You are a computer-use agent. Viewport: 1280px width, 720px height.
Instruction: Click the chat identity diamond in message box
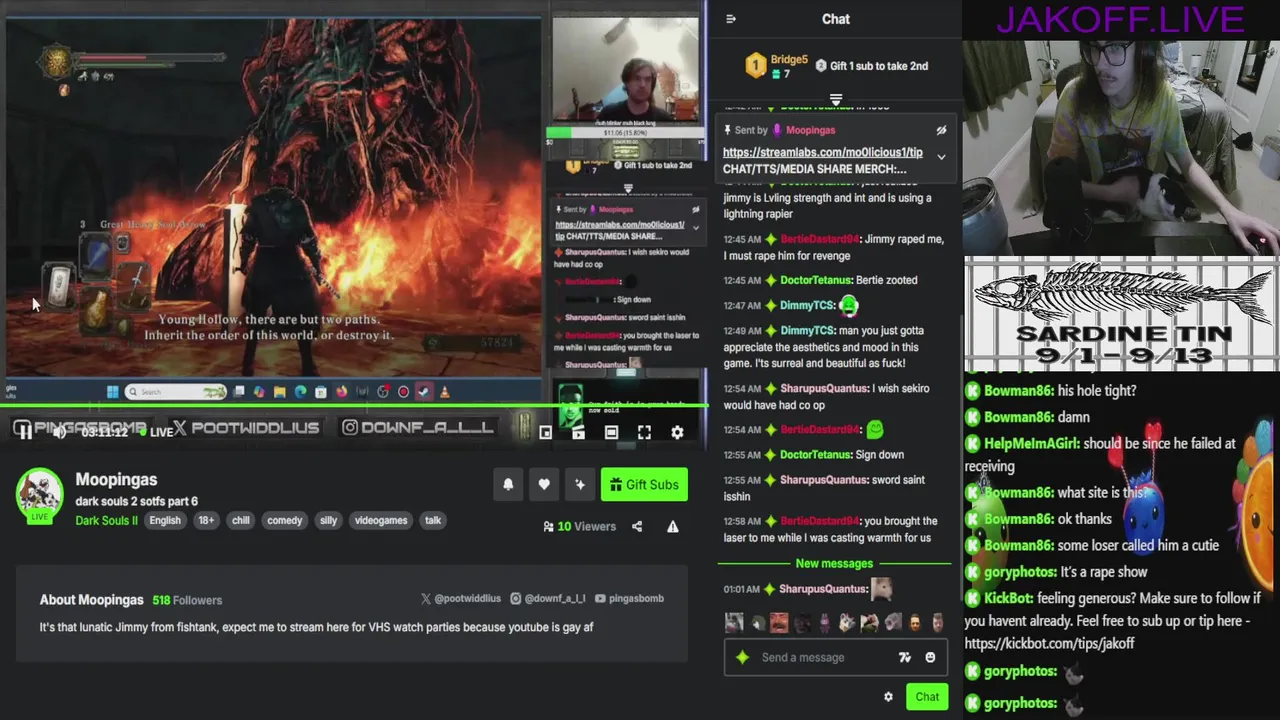click(x=742, y=657)
